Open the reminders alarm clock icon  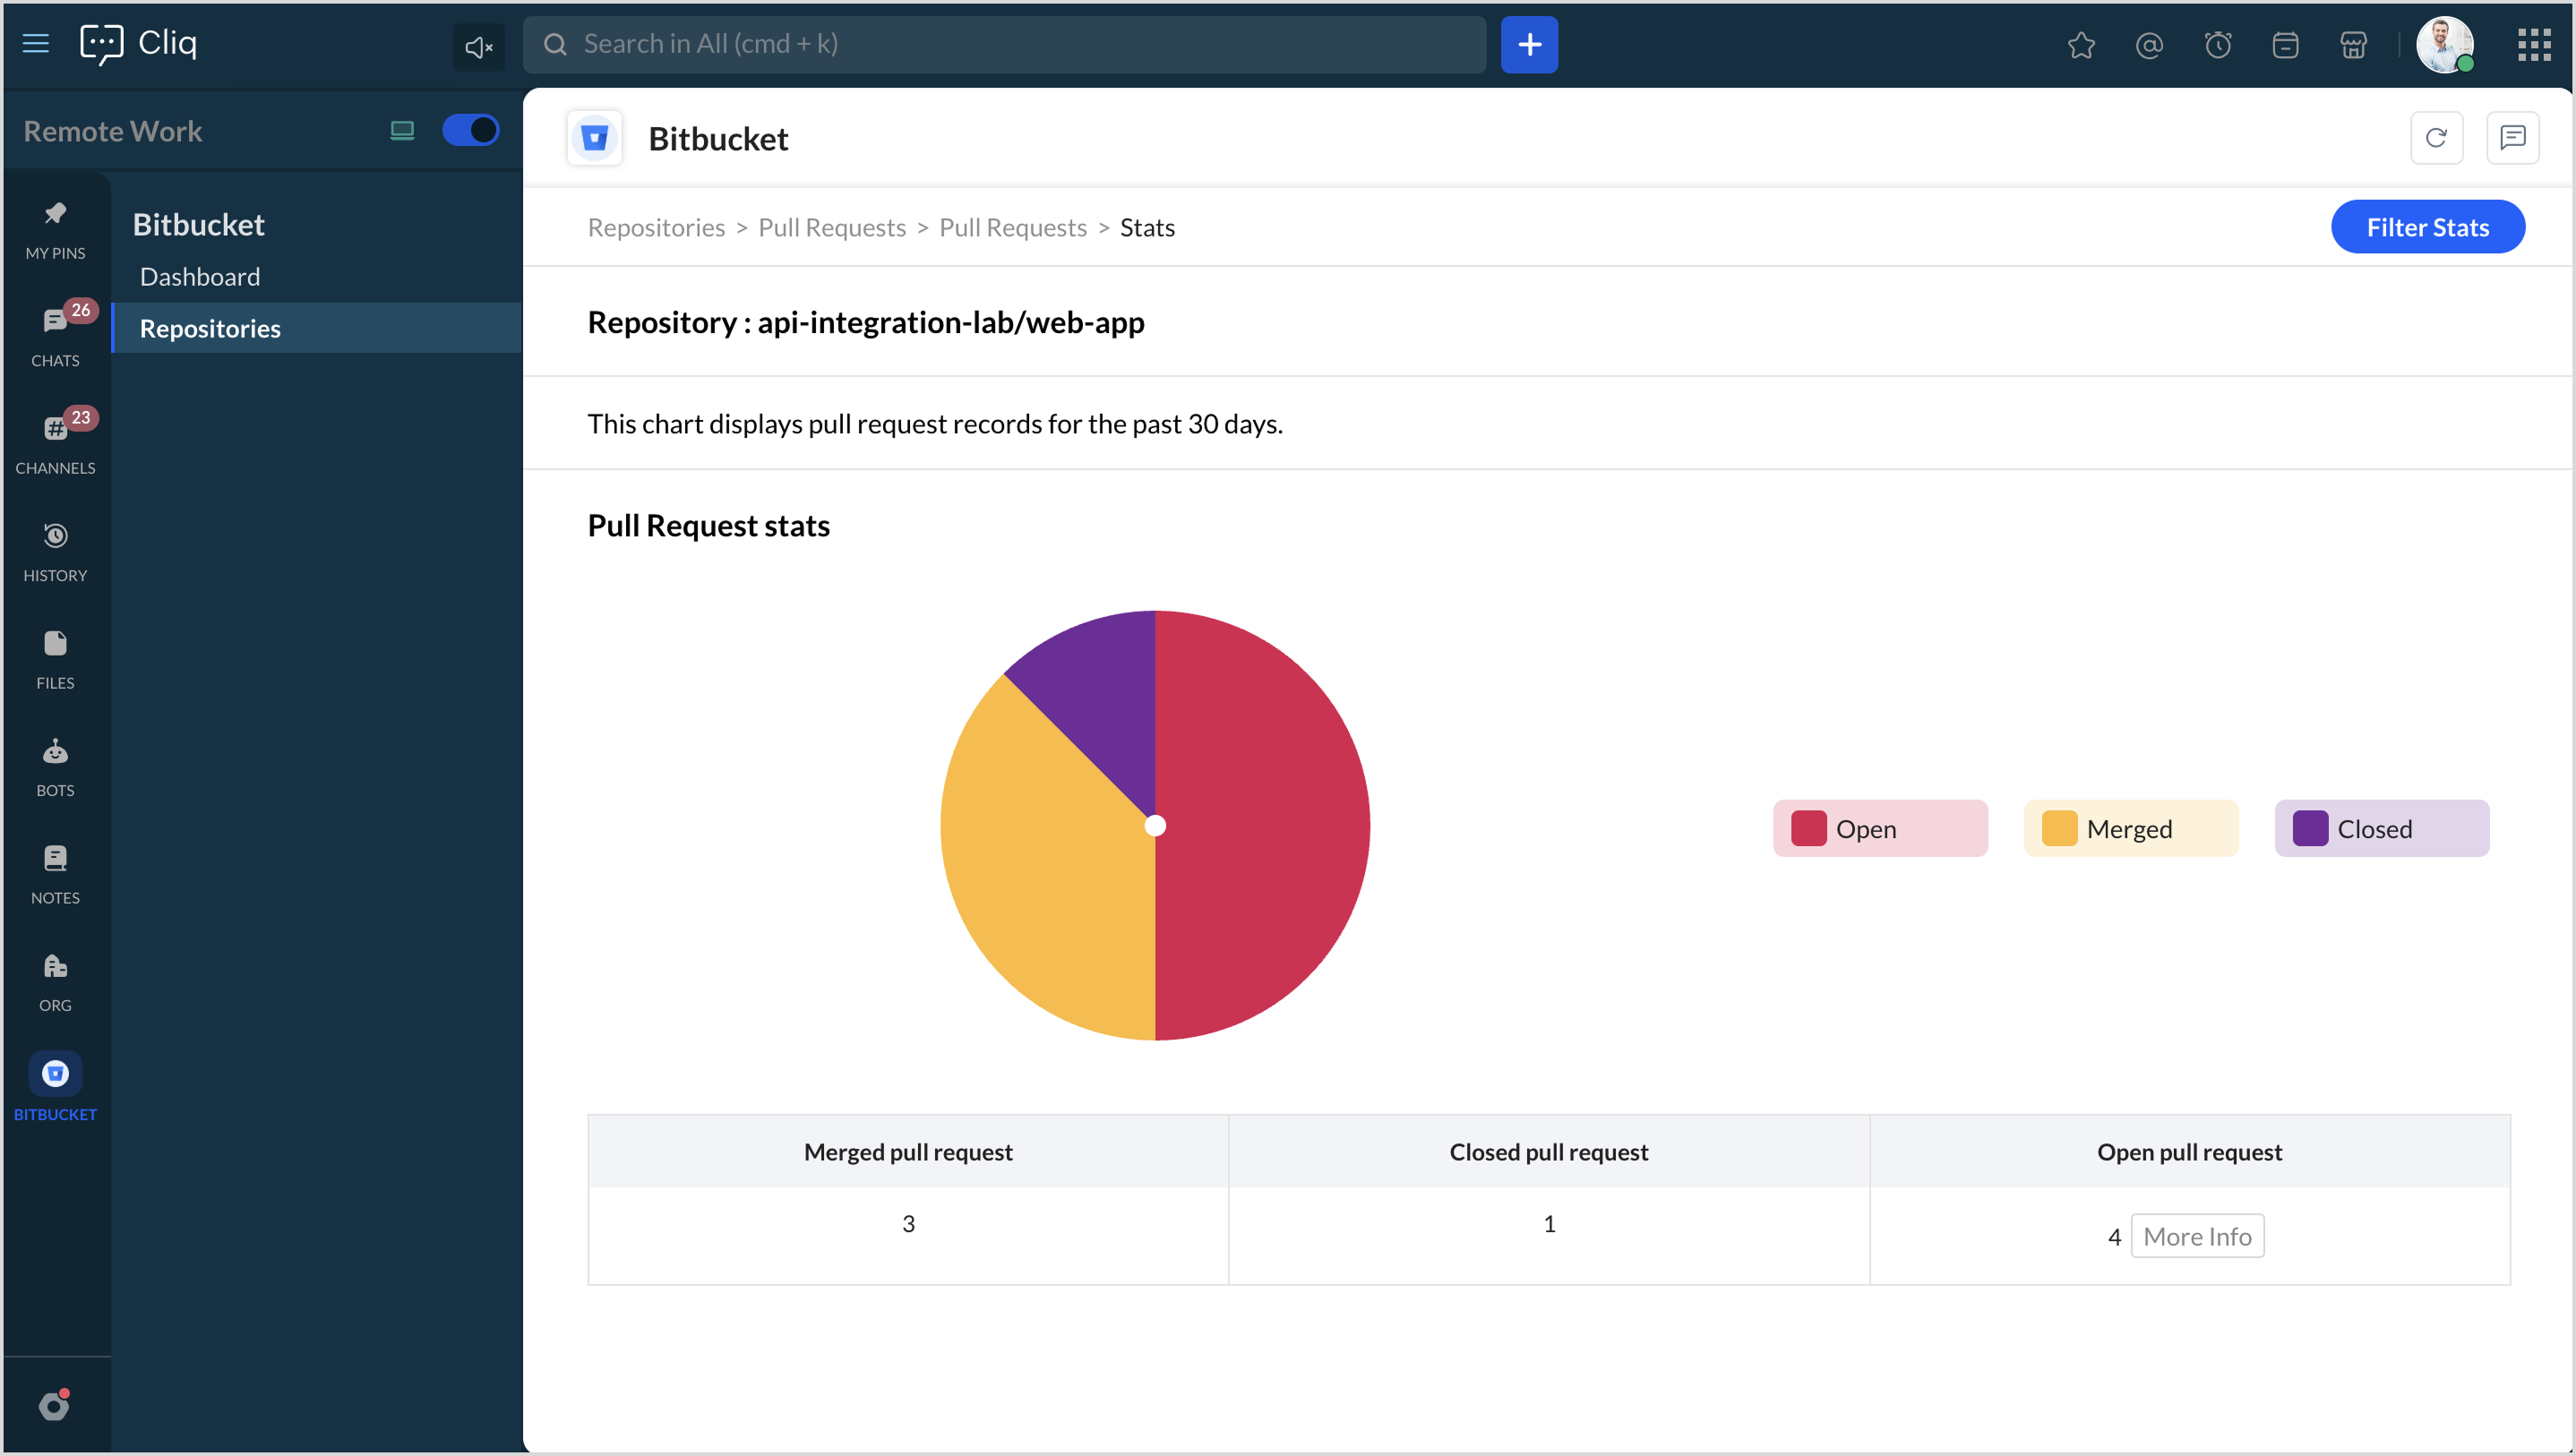click(2217, 45)
